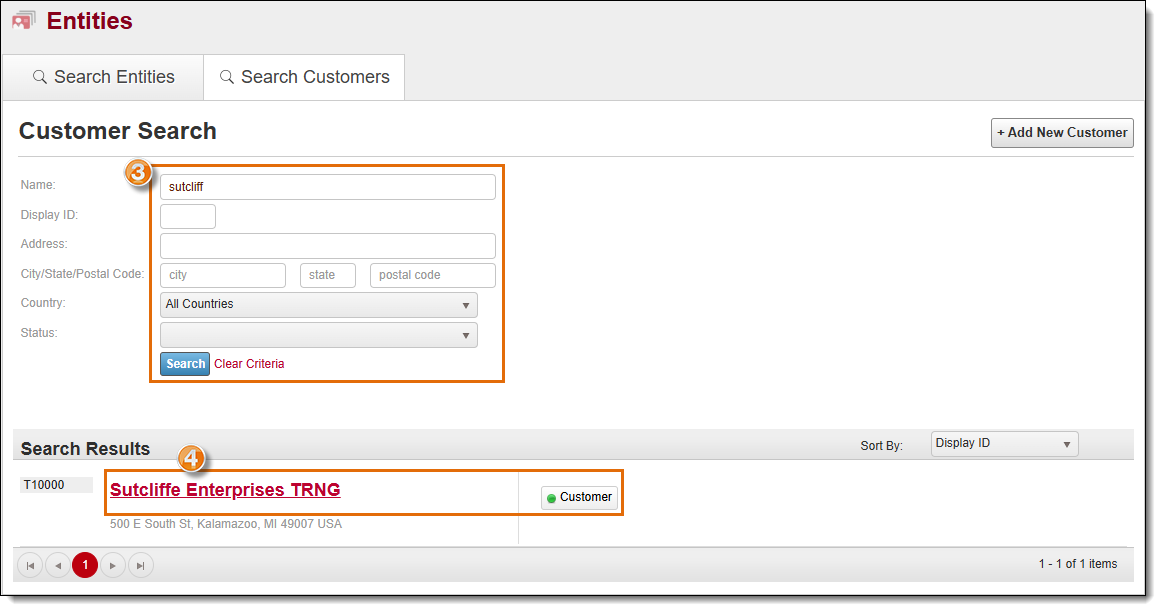Focus the Display ID input box
This screenshot has height=611, width=1161.
[188, 216]
